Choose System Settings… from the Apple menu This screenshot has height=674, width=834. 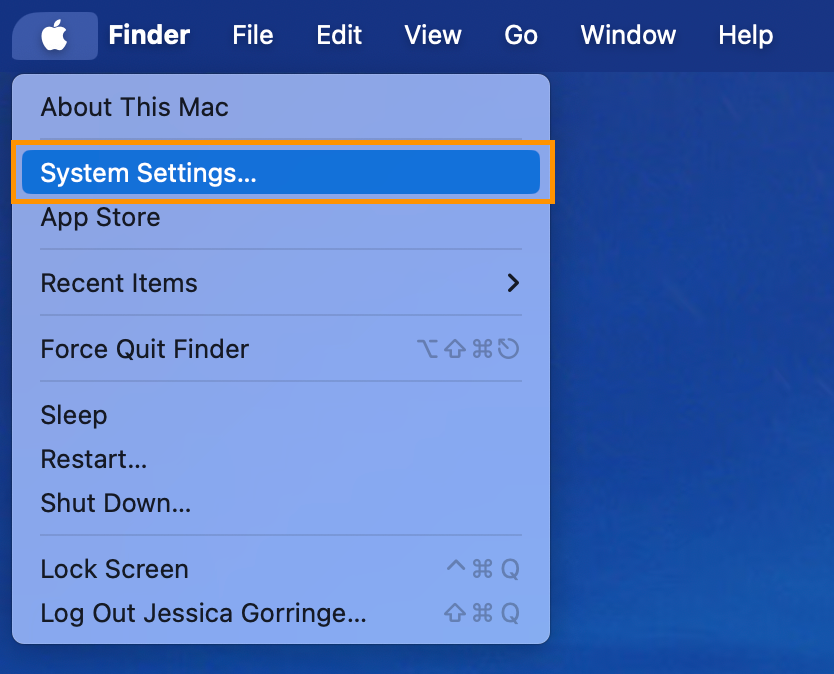pyautogui.click(x=281, y=172)
